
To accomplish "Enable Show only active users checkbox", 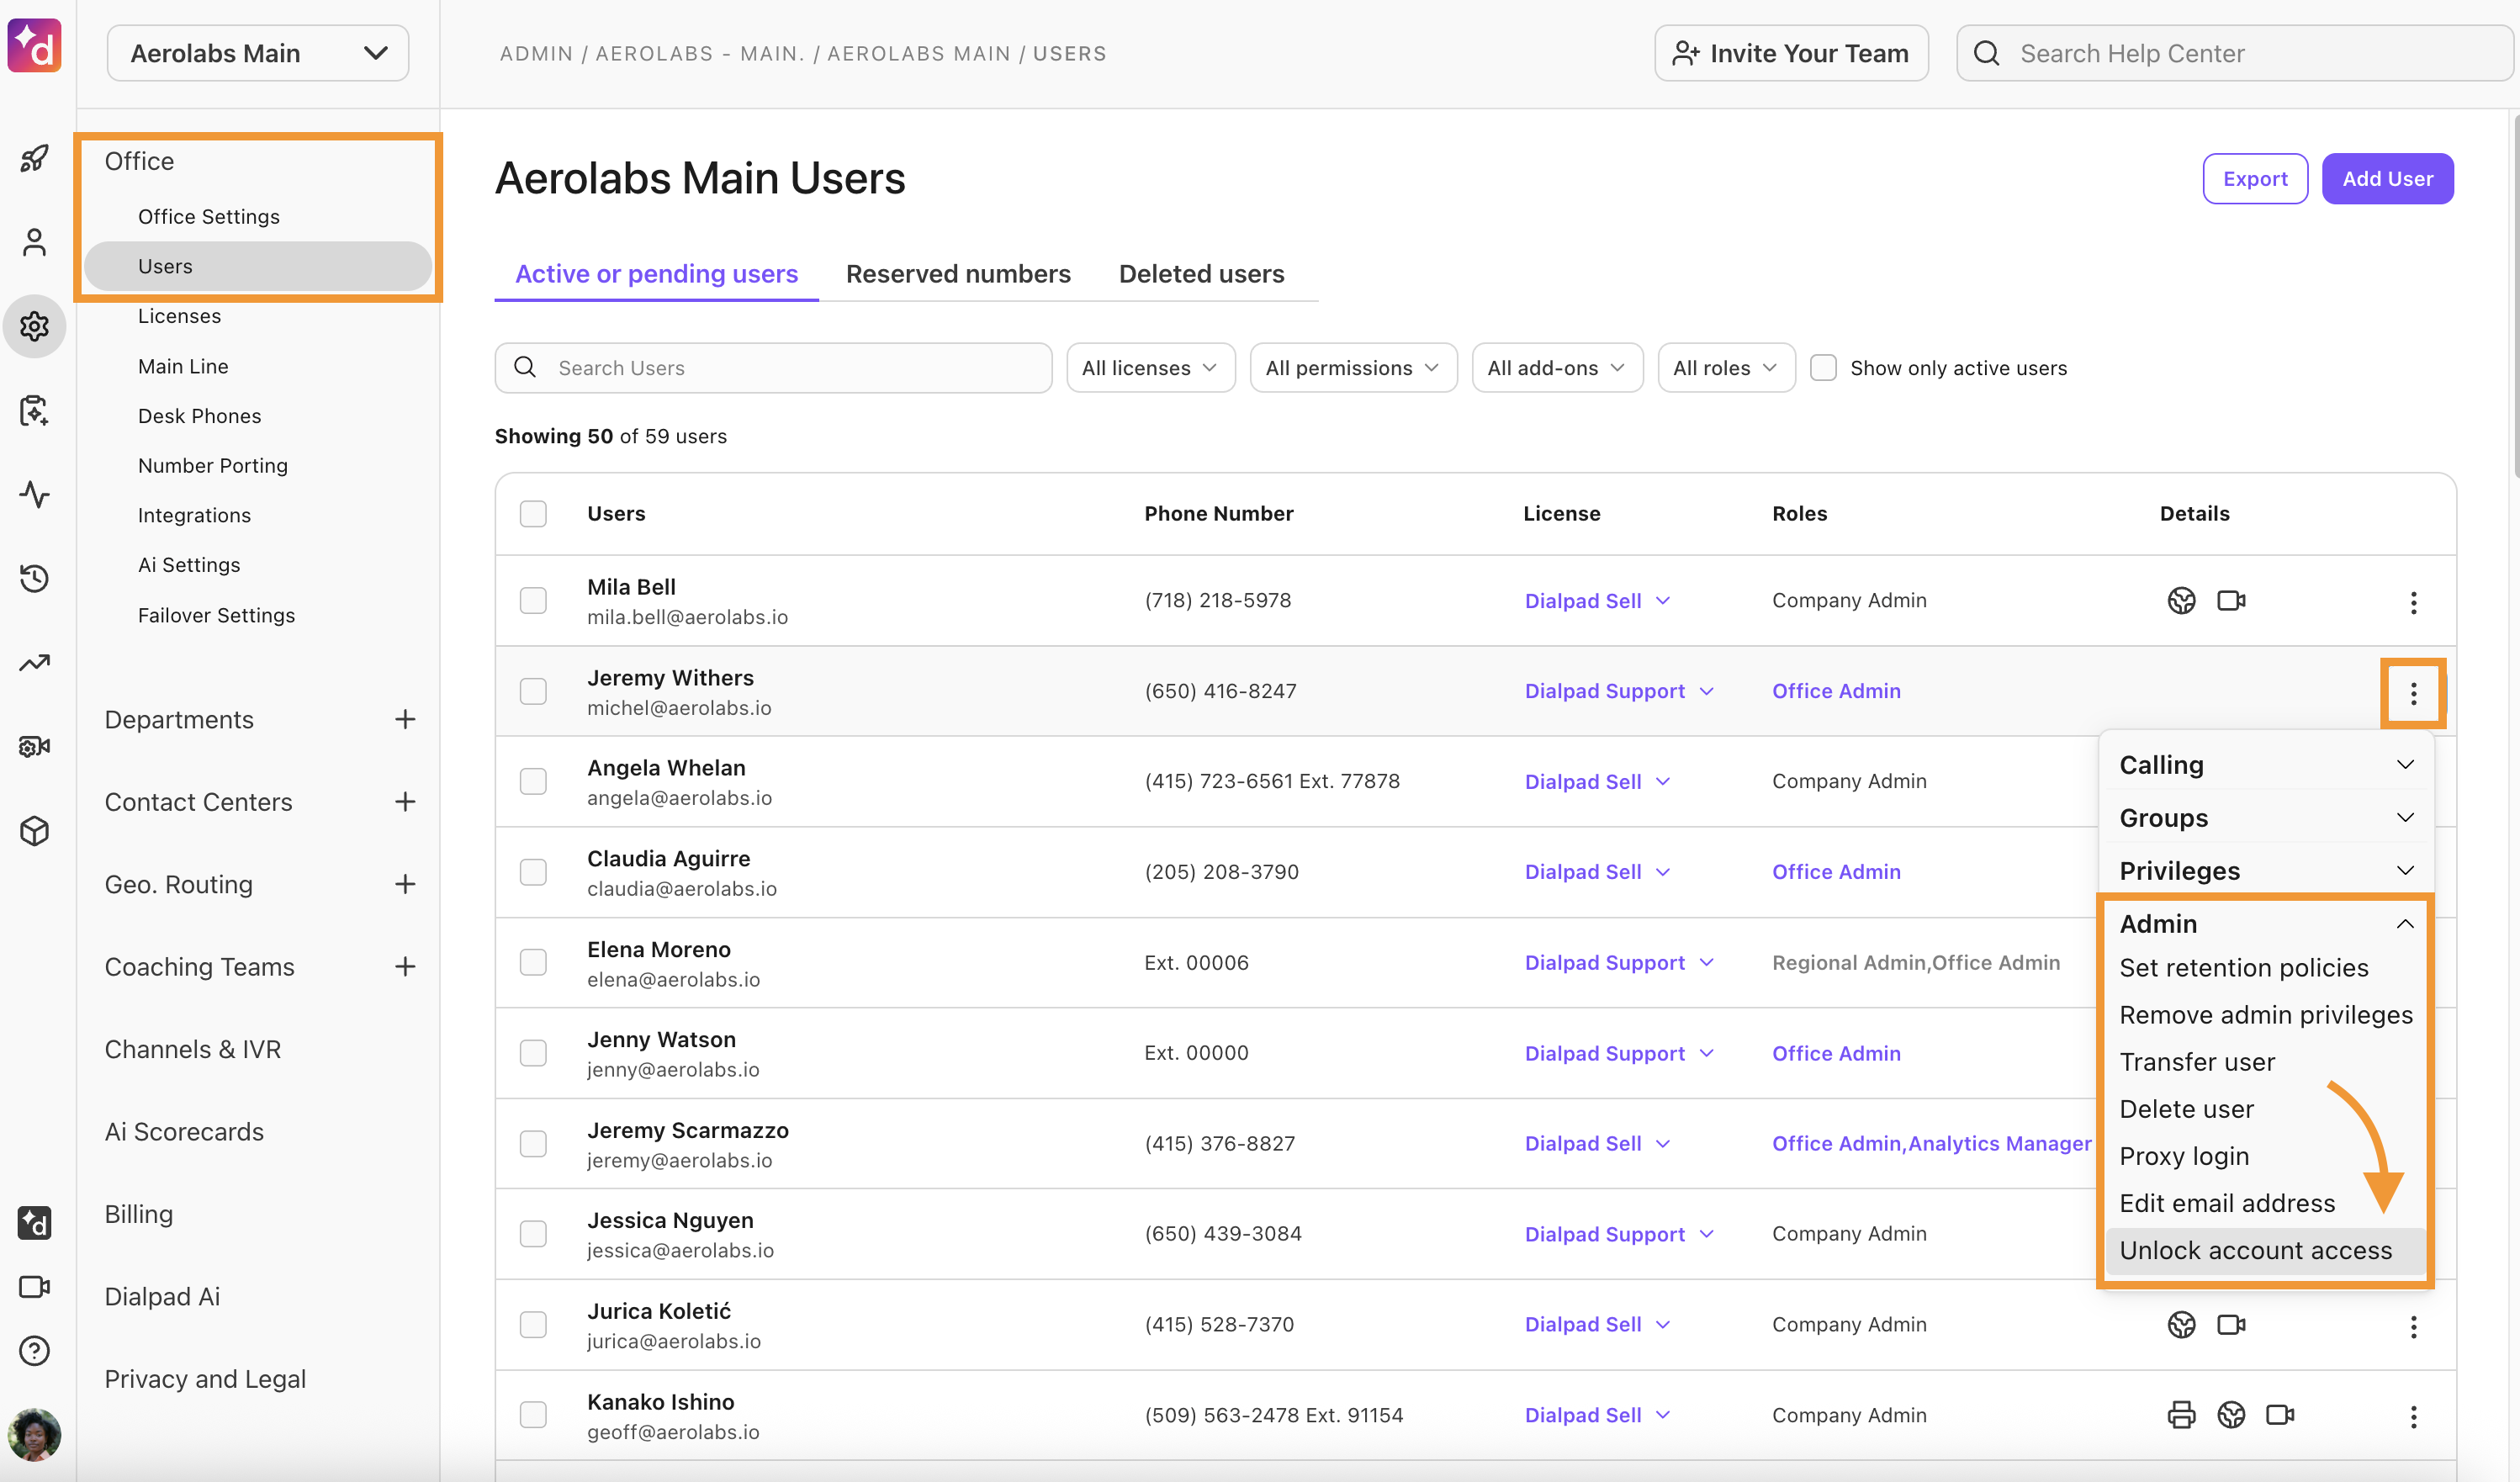I will [x=1823, y=368].
